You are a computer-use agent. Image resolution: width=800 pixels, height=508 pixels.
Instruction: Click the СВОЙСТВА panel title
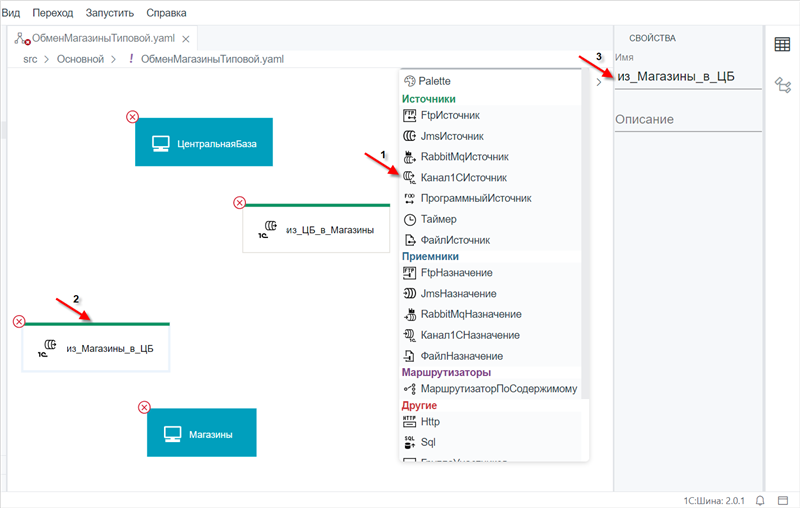(x=652, y=38)
